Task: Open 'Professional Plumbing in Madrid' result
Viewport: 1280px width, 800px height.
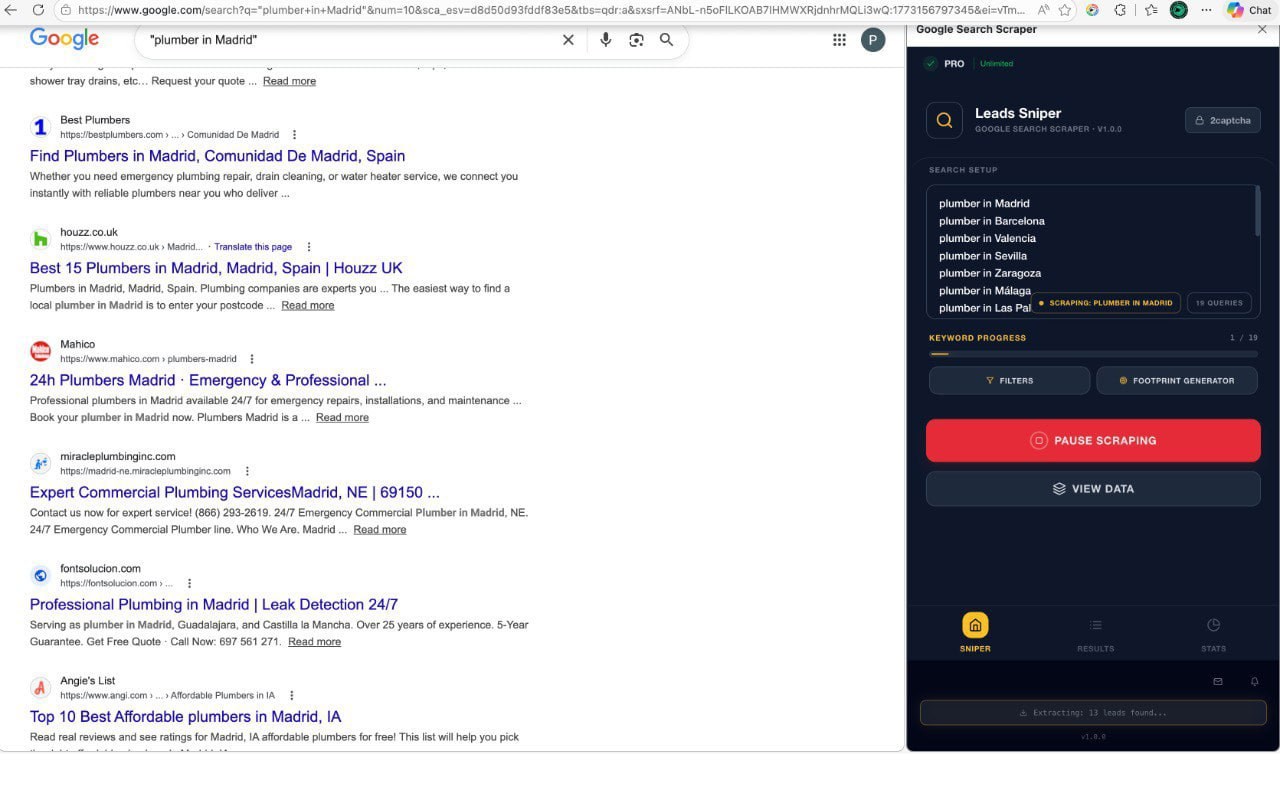Action: 214,604
